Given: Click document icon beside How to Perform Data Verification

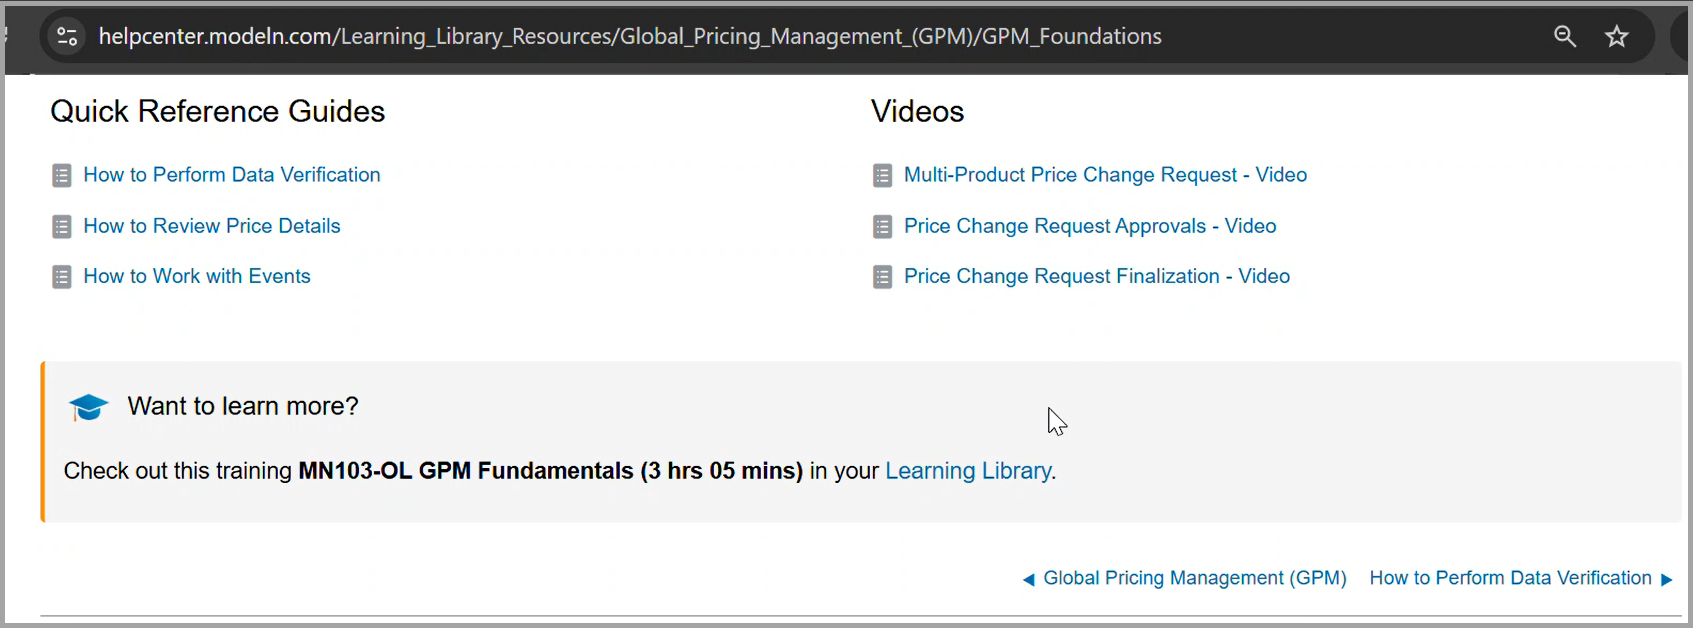Looking at the screenshot, I should pos(62,176).
